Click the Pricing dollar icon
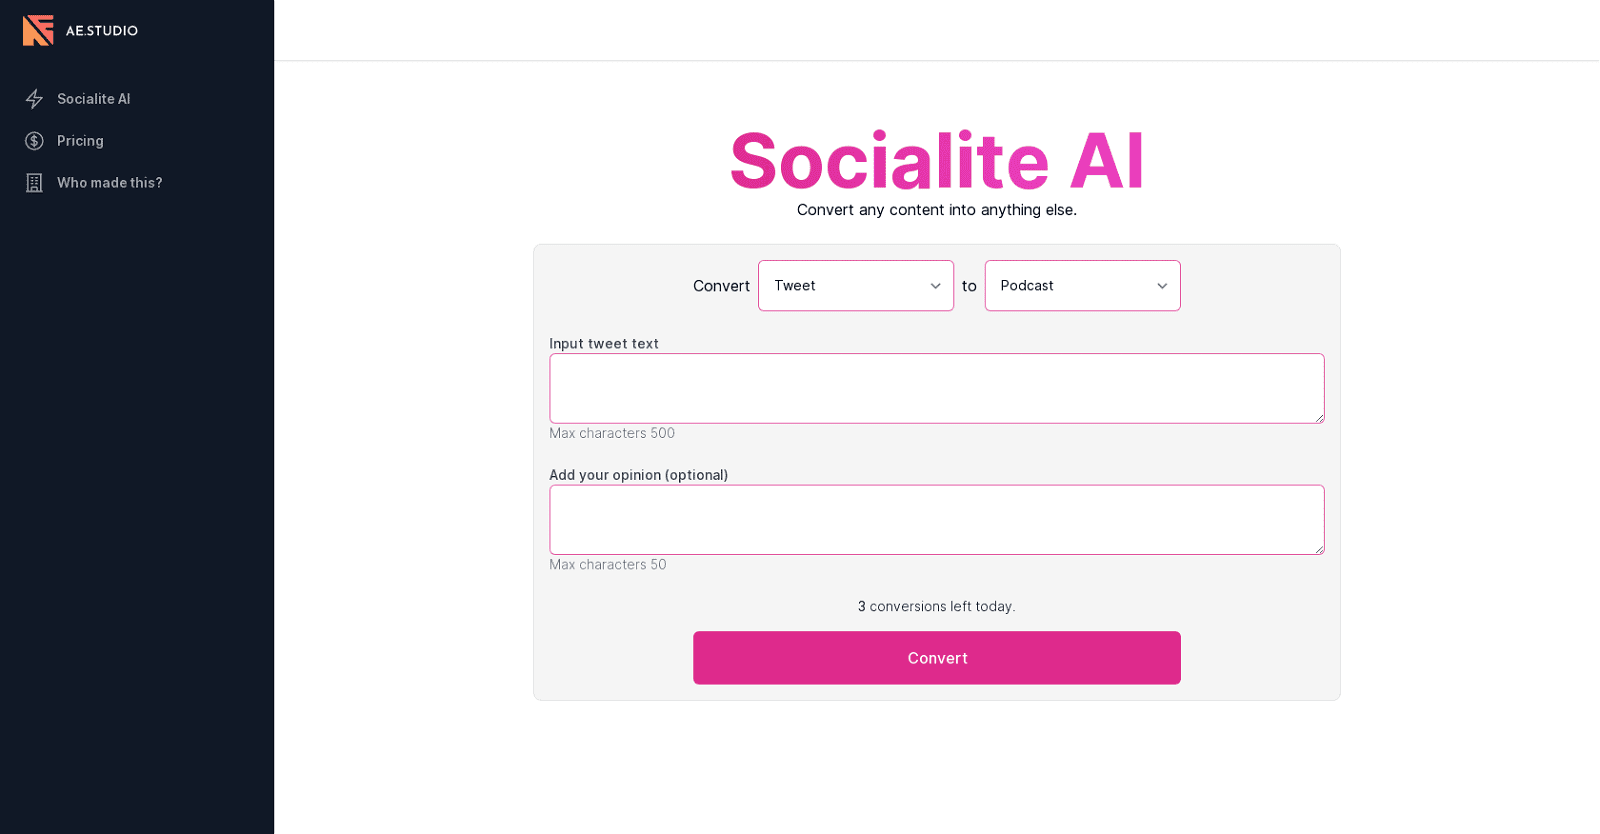1600x834 pixels. pyautogui.click(x=34, y=140)
